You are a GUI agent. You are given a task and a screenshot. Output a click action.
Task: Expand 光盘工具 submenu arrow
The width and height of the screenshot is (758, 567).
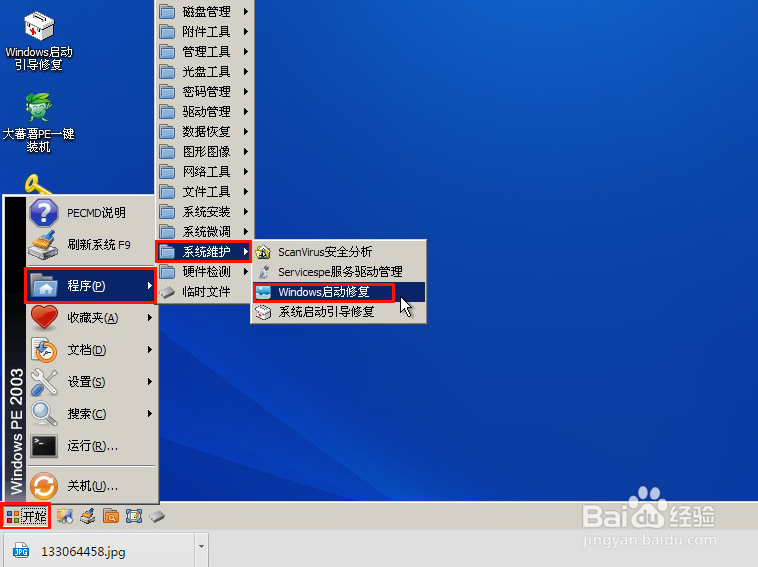(x=246, y=72)
